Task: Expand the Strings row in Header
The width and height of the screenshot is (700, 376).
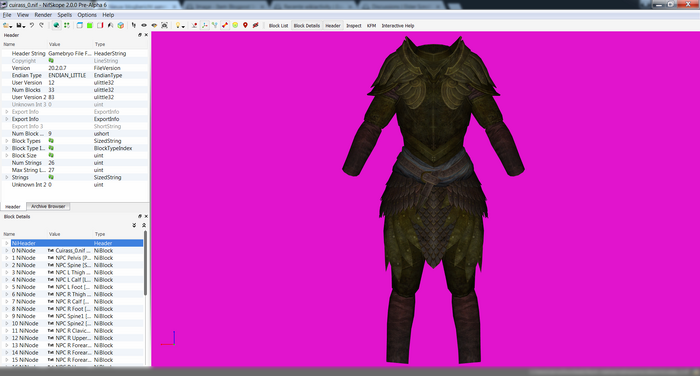Action: [x=7, y=177]
